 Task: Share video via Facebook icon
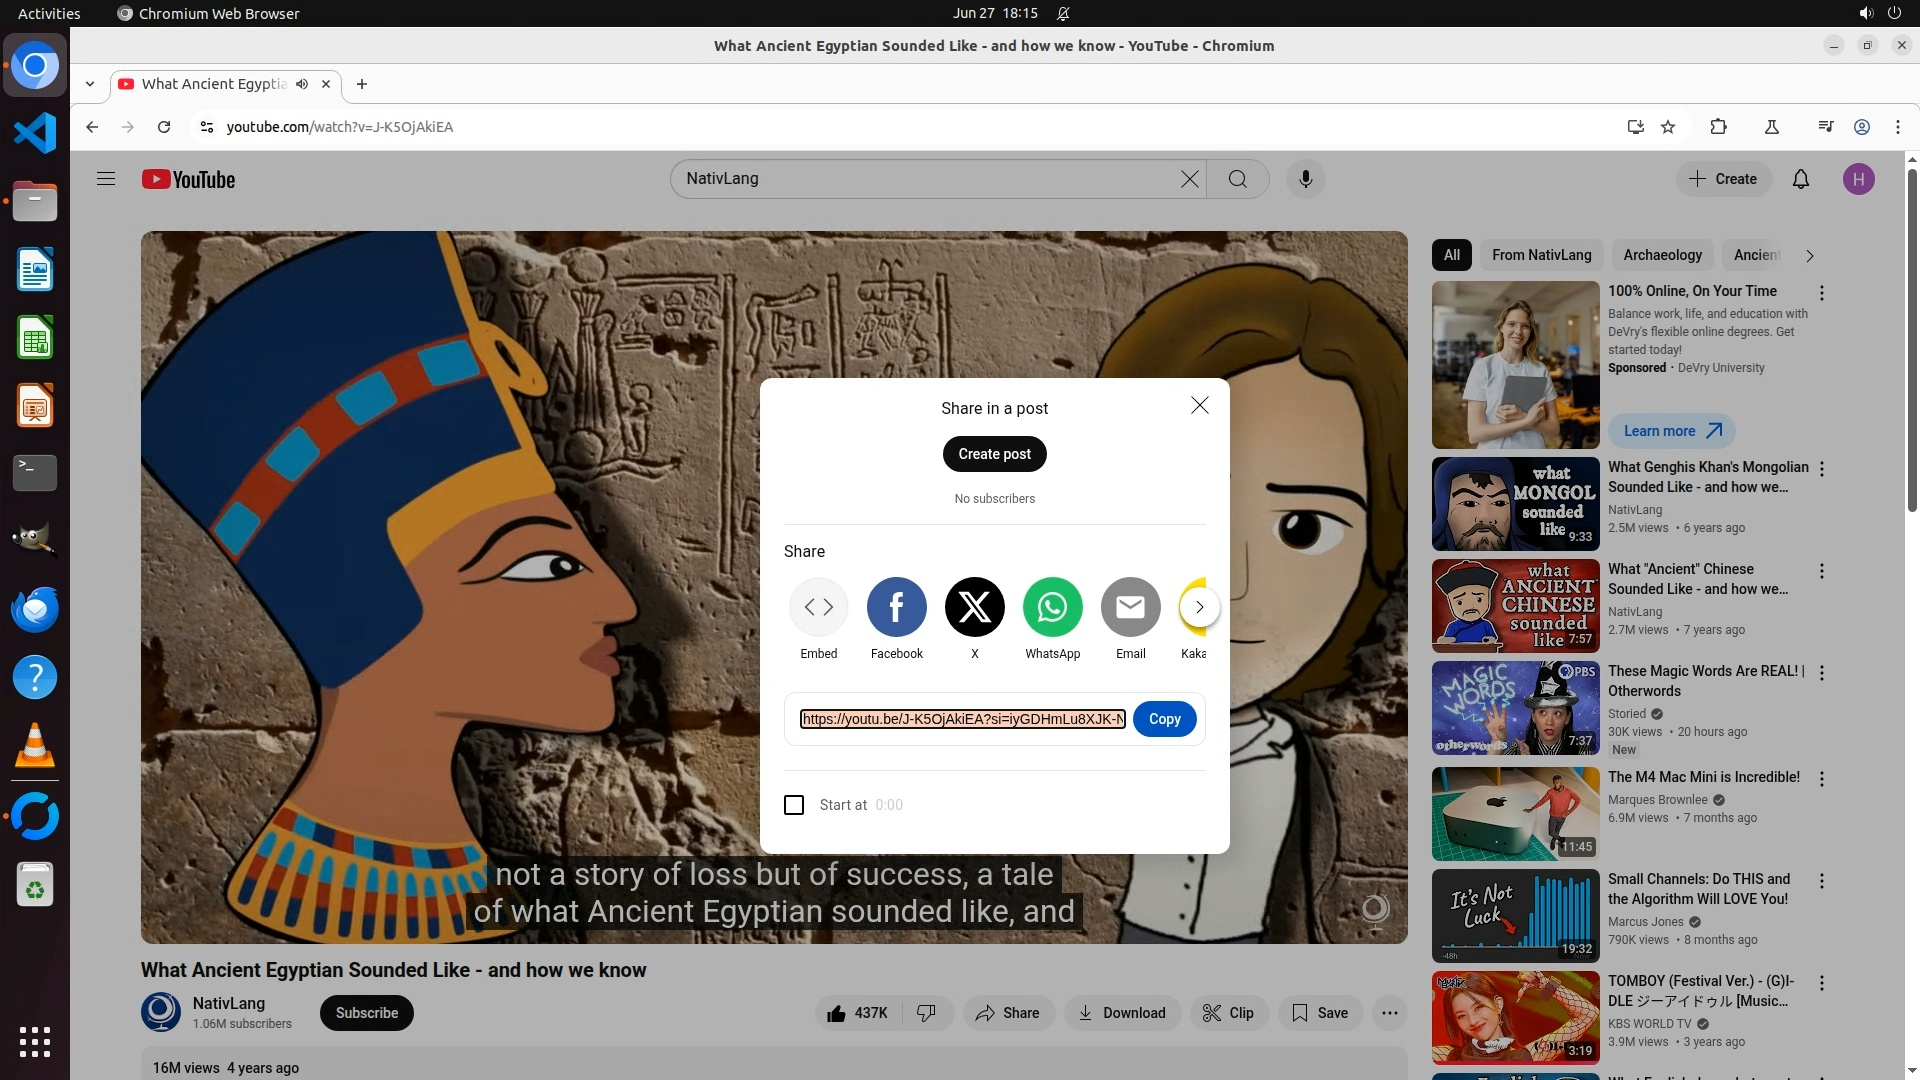pyautogui.click(x=896, y=607)
